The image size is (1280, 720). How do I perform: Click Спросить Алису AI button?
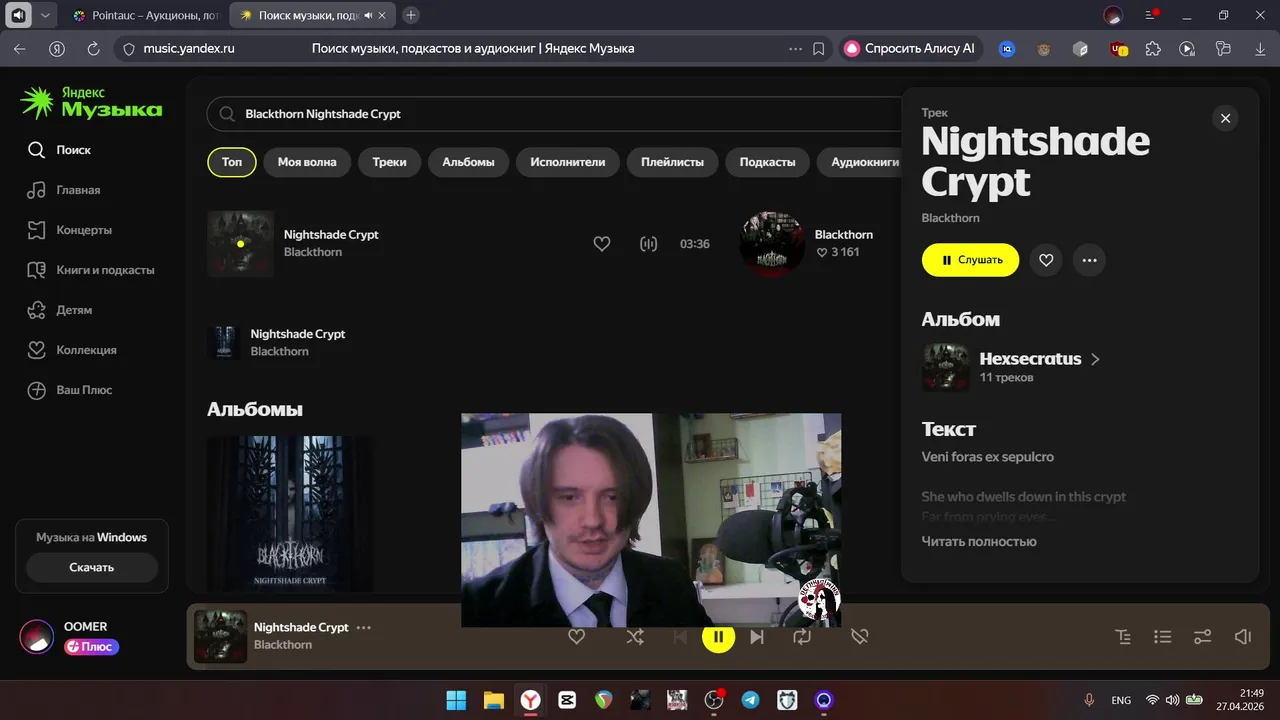911,48
